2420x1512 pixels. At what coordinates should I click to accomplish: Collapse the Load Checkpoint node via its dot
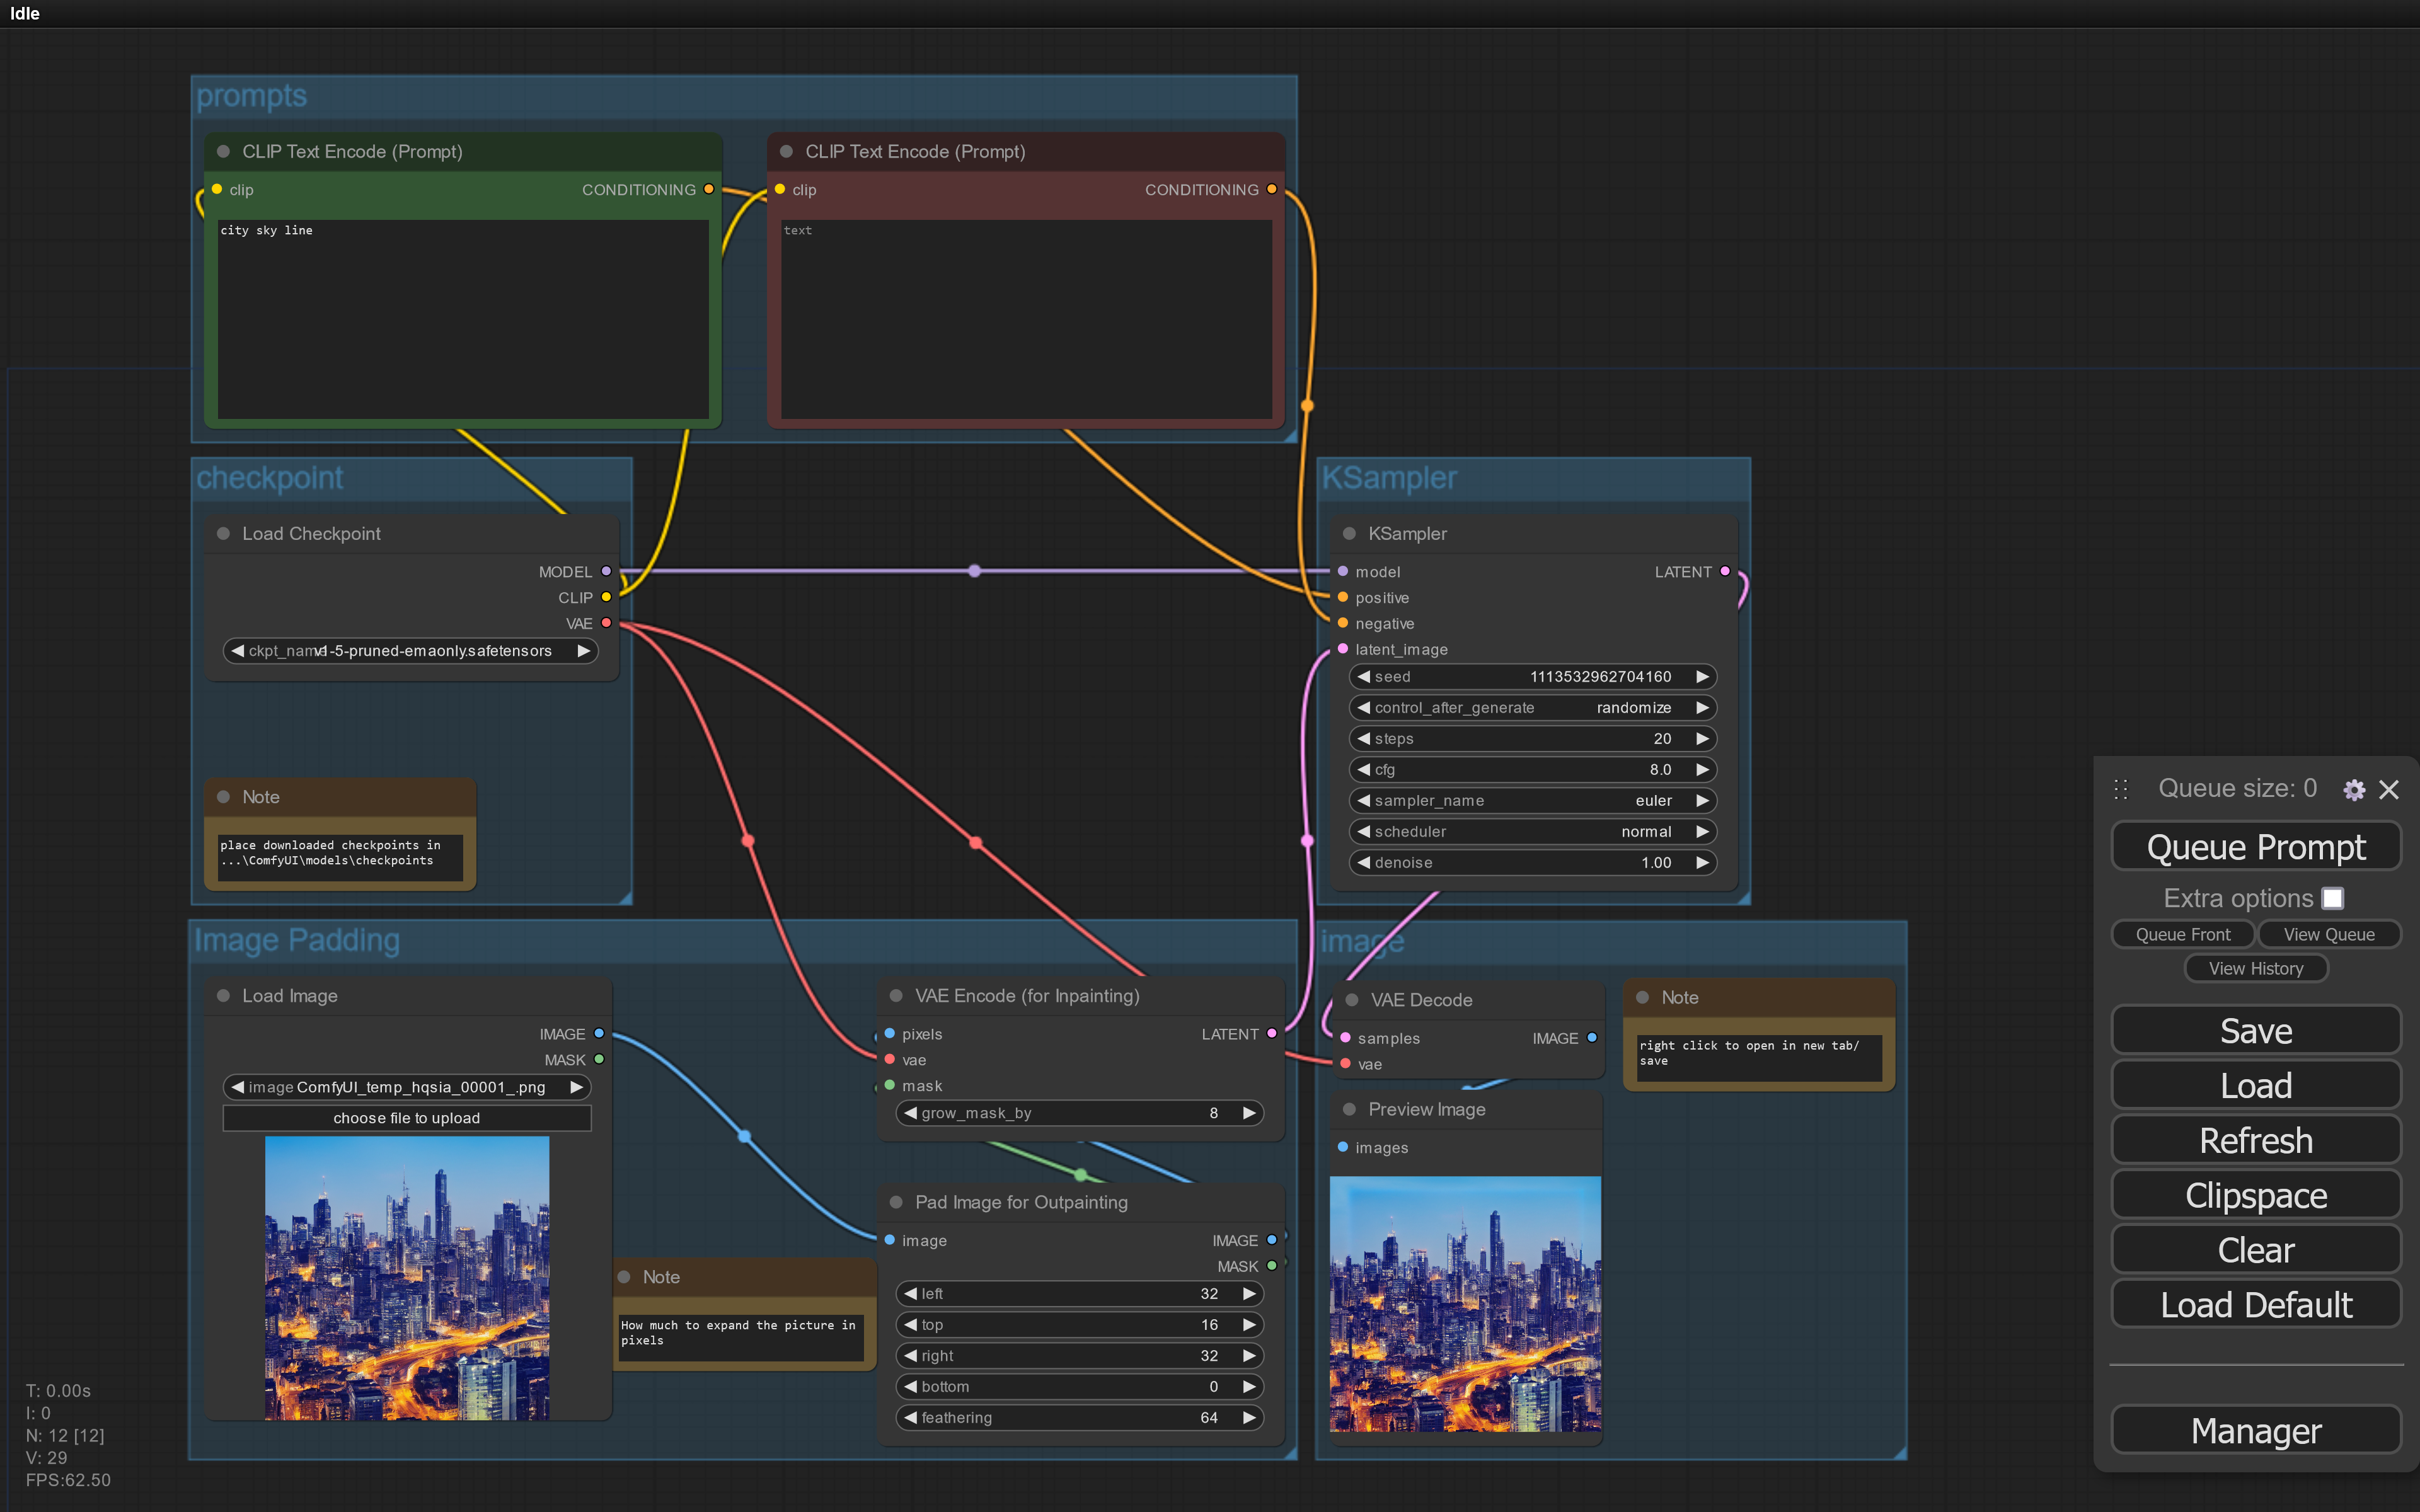click(x=223, y=534)
